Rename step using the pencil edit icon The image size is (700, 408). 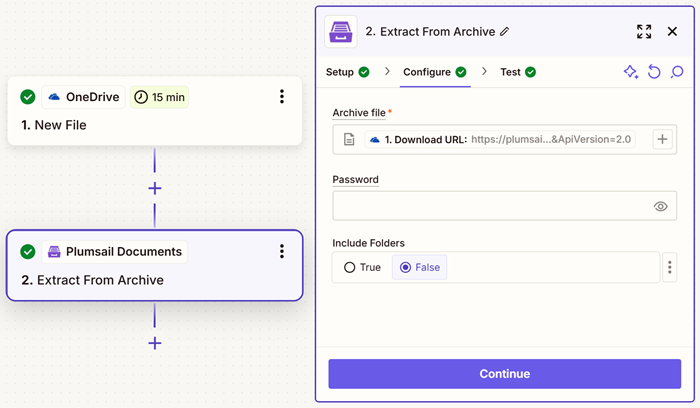point(504,32)
